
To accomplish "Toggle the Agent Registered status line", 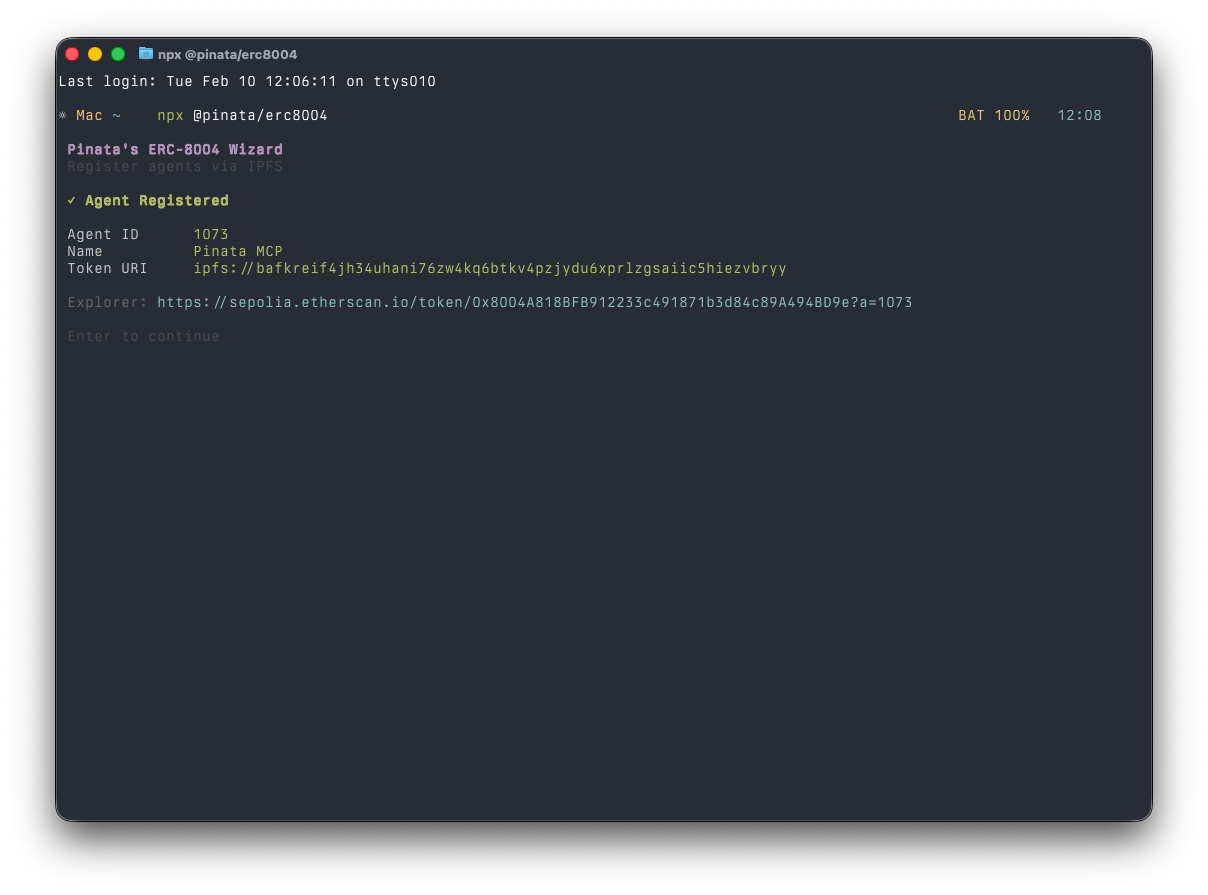I will click(156, 200).
